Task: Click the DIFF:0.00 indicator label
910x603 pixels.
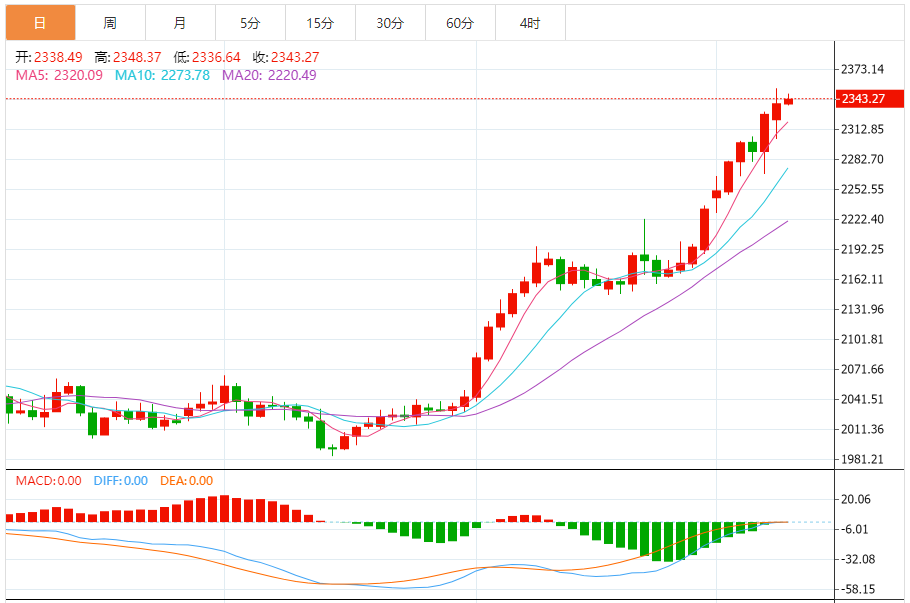Action: [121, 481]
